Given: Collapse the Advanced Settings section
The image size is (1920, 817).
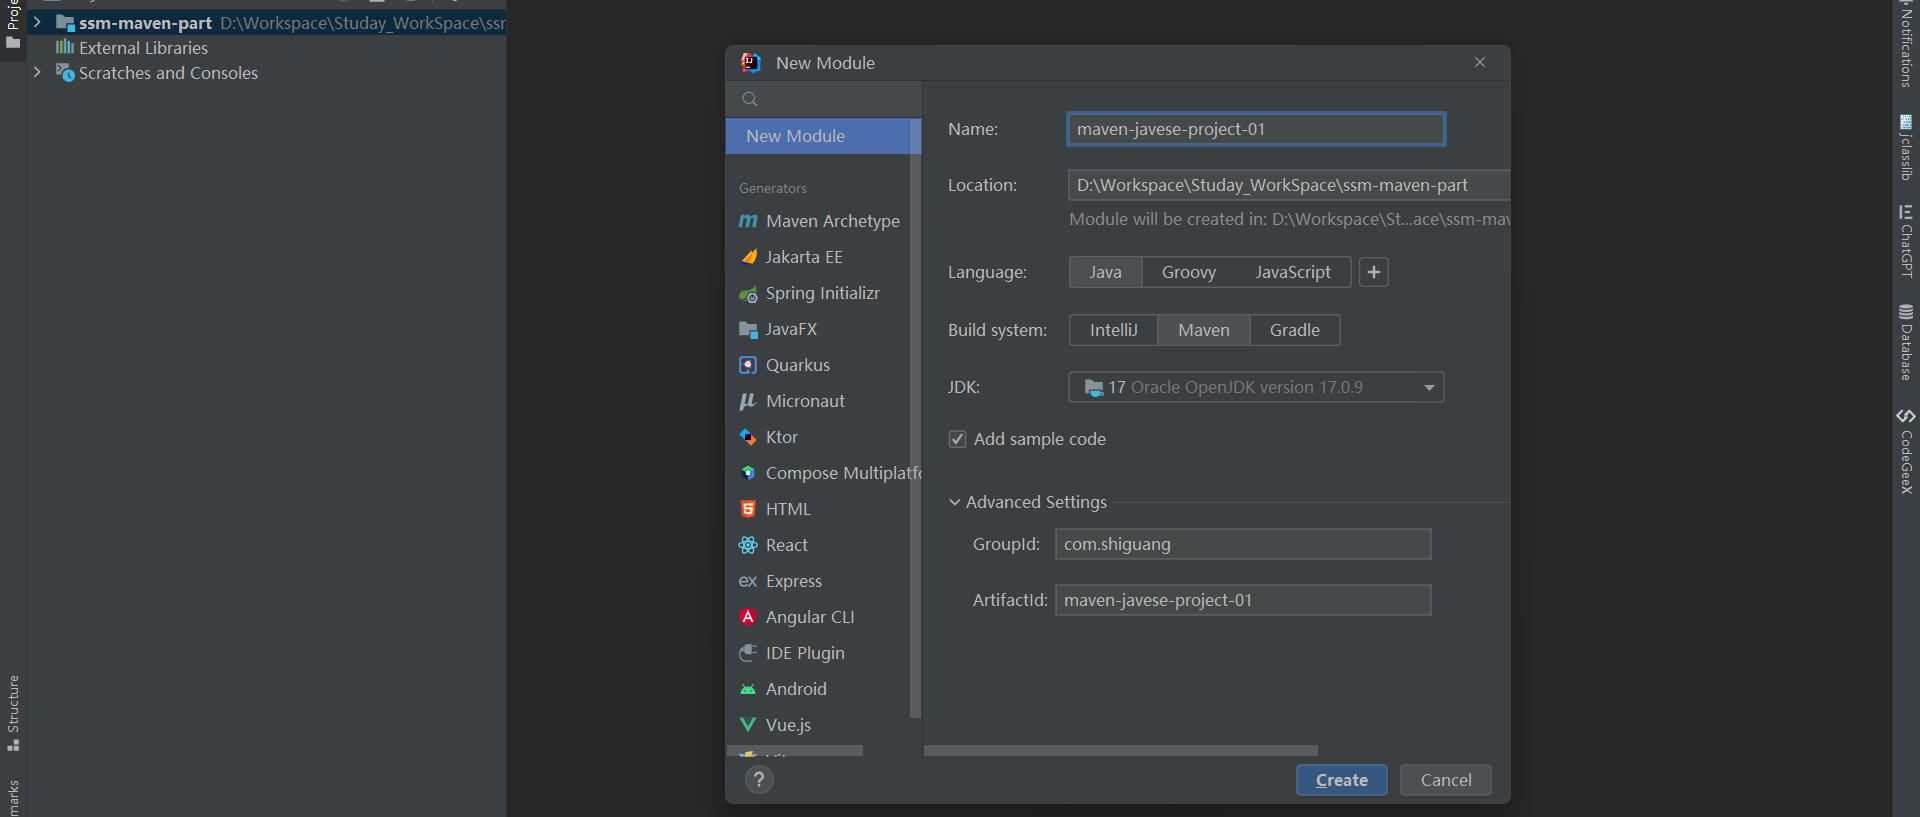Looking at the screenshot, I should [955, 502].
